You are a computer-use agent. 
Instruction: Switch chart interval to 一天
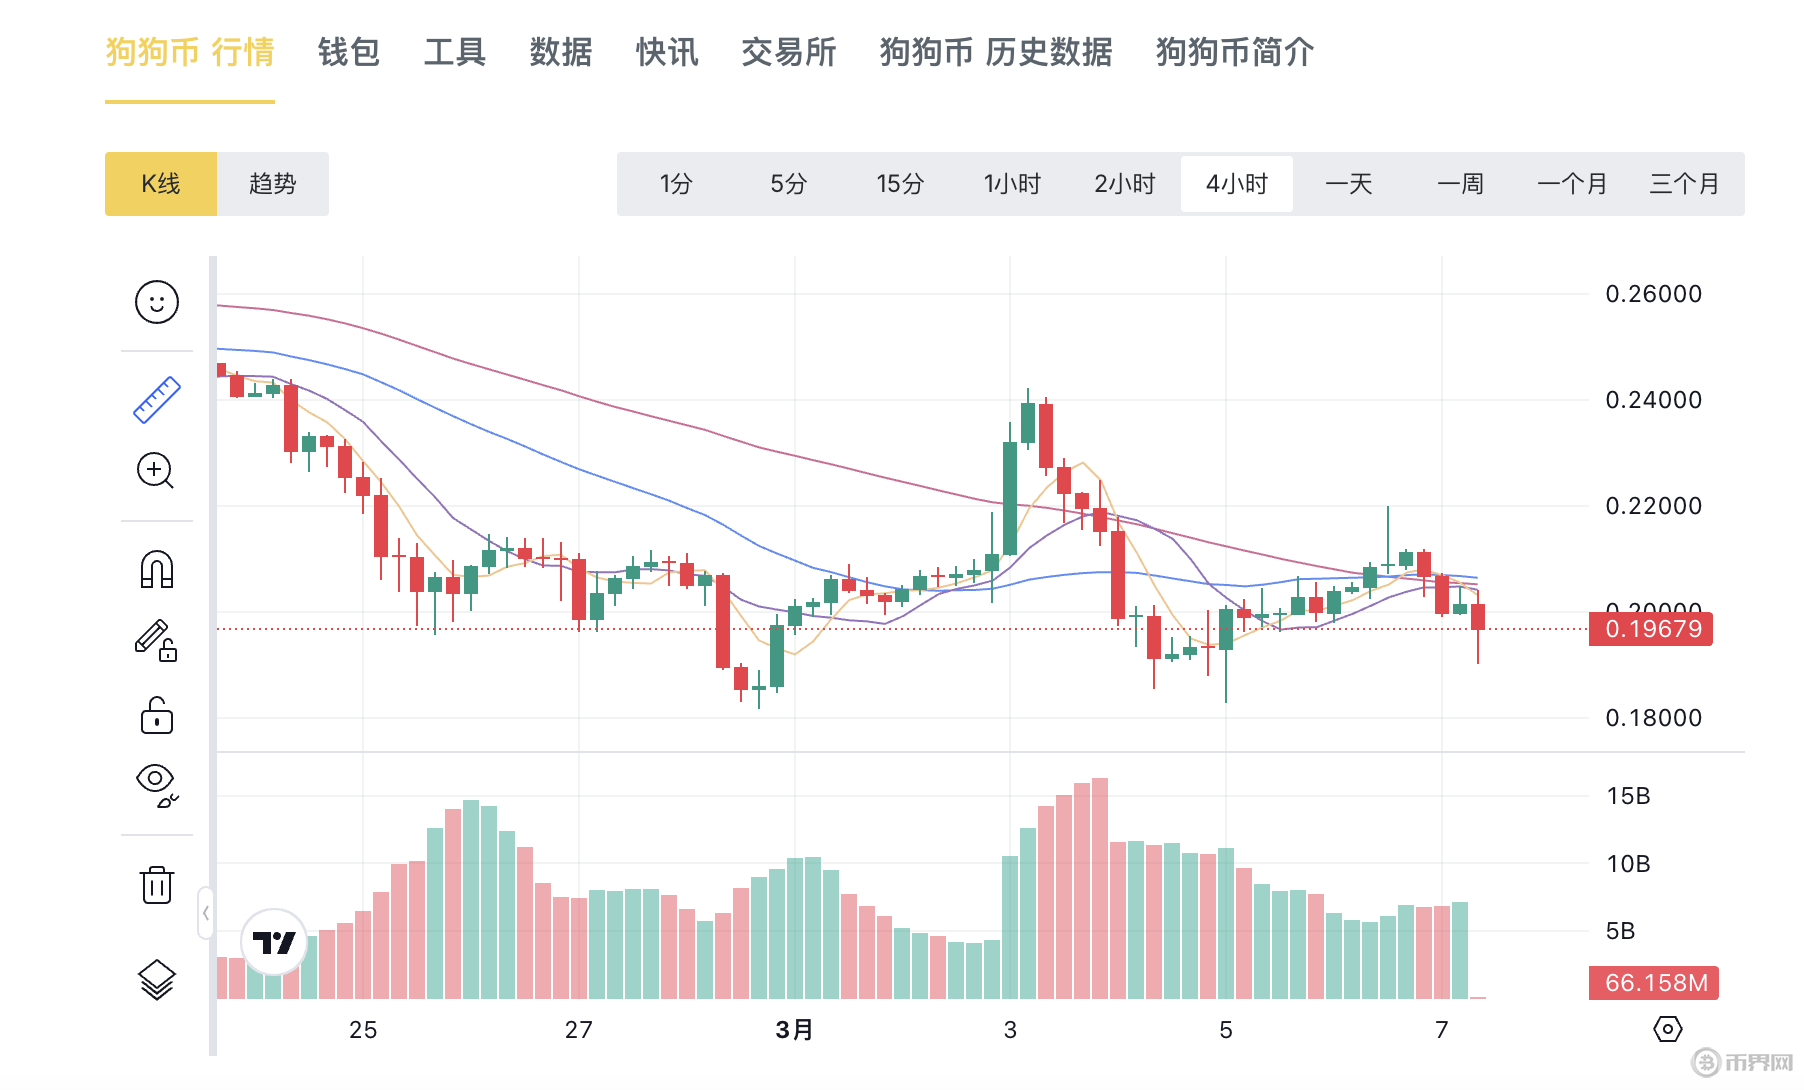pos(1349,184)
